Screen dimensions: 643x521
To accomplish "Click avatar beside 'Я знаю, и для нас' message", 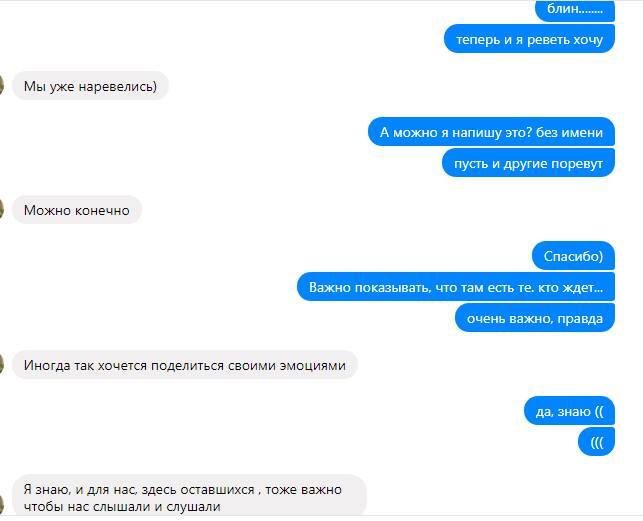I will [1, 505].
